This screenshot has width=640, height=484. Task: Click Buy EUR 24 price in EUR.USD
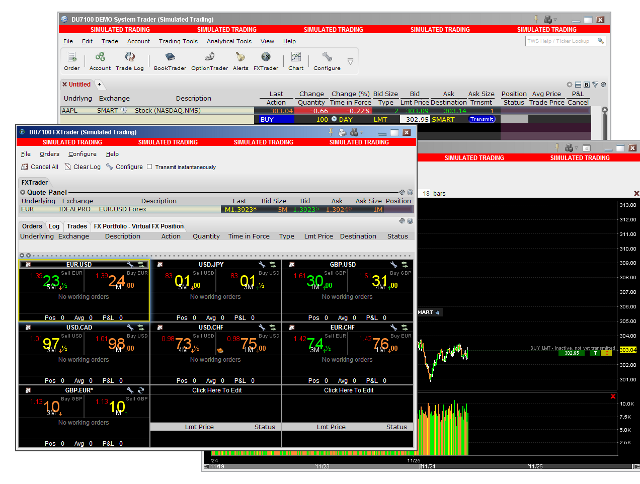coord(117,281)
